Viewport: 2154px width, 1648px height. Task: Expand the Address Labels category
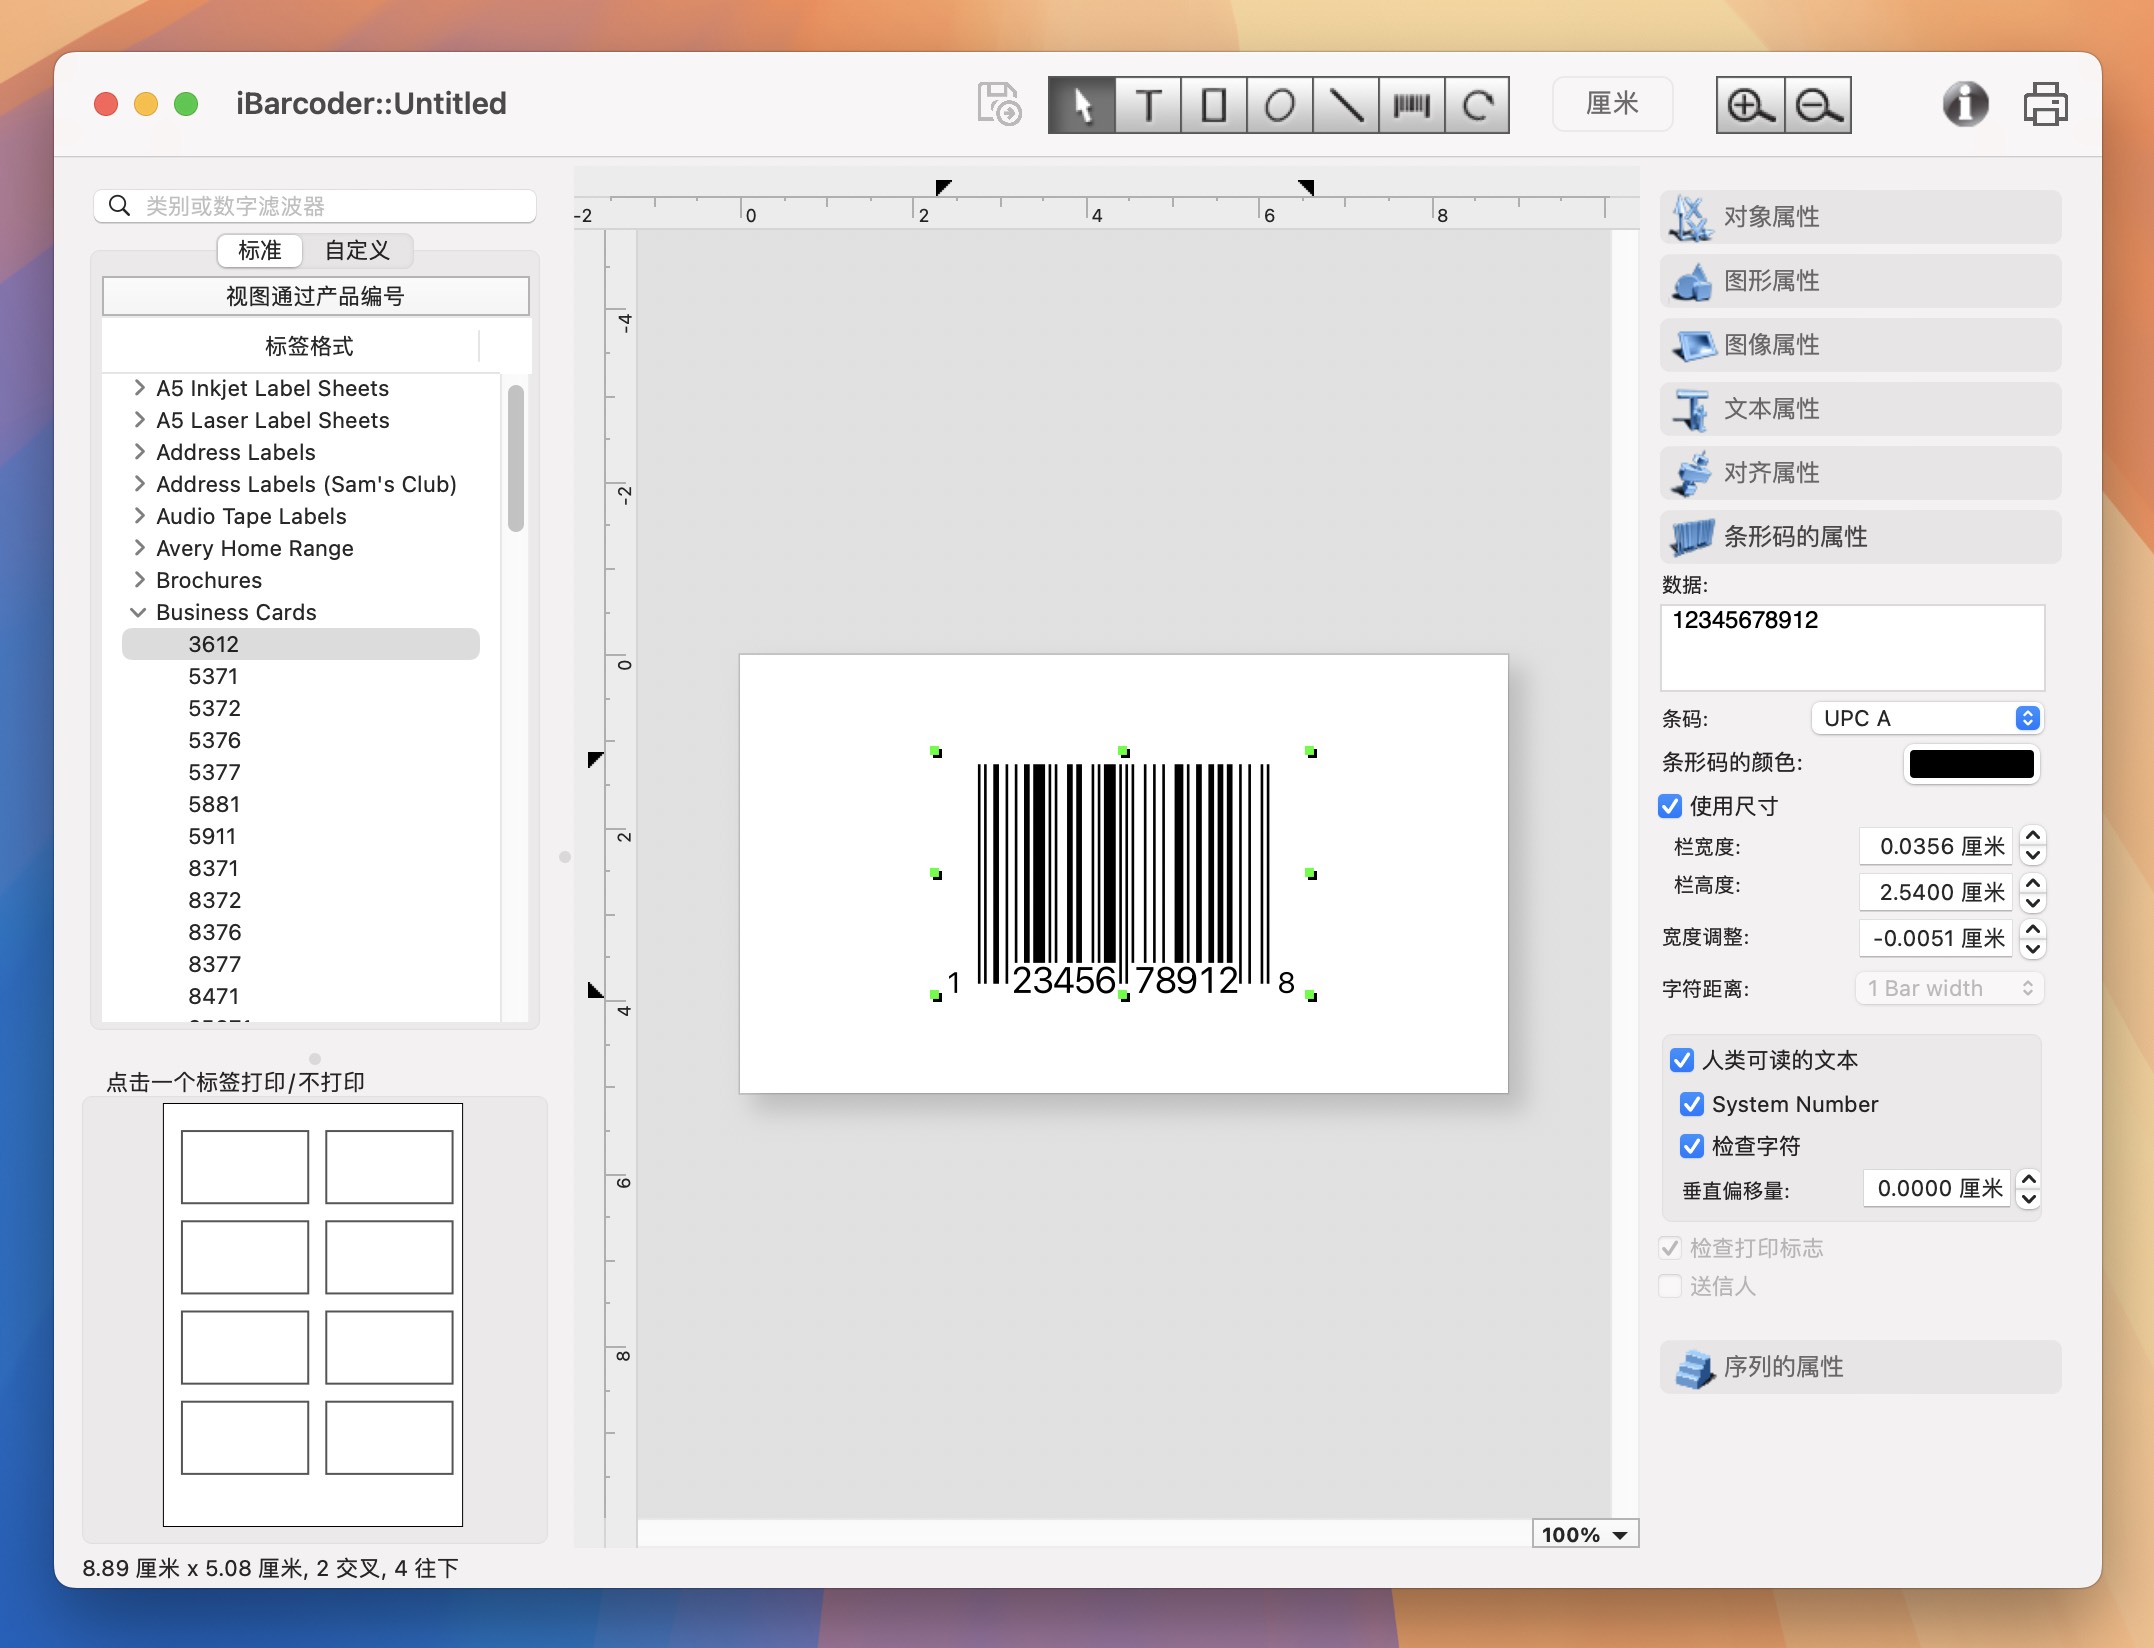point(140,452)
